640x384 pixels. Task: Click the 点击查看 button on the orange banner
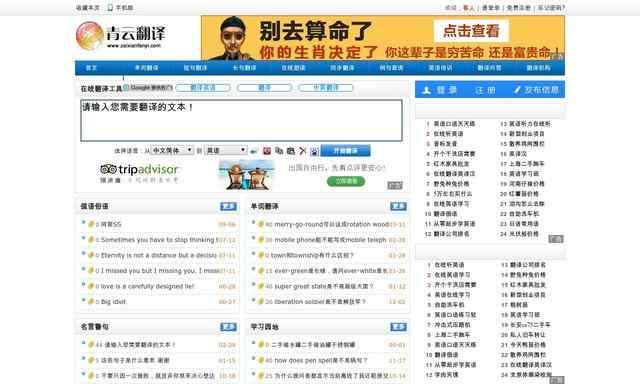pyautogui.click(x=471, y=31)
